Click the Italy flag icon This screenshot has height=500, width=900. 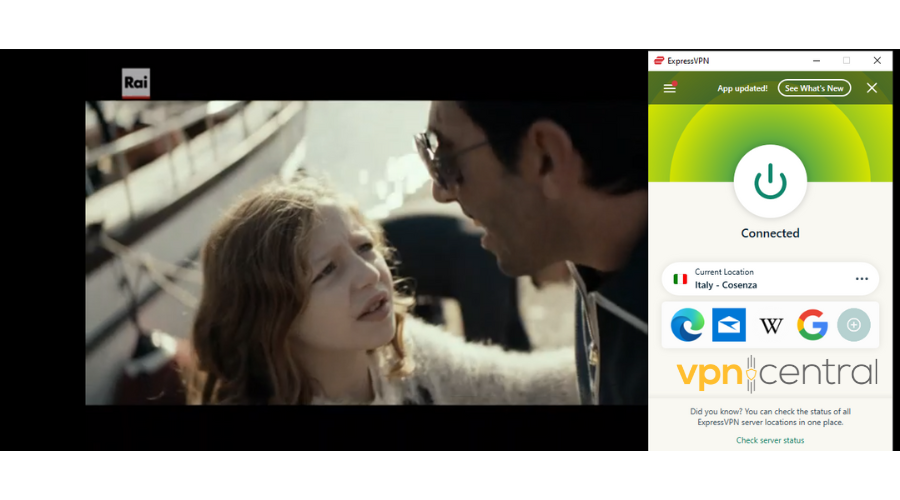click(x=680, y=279)
